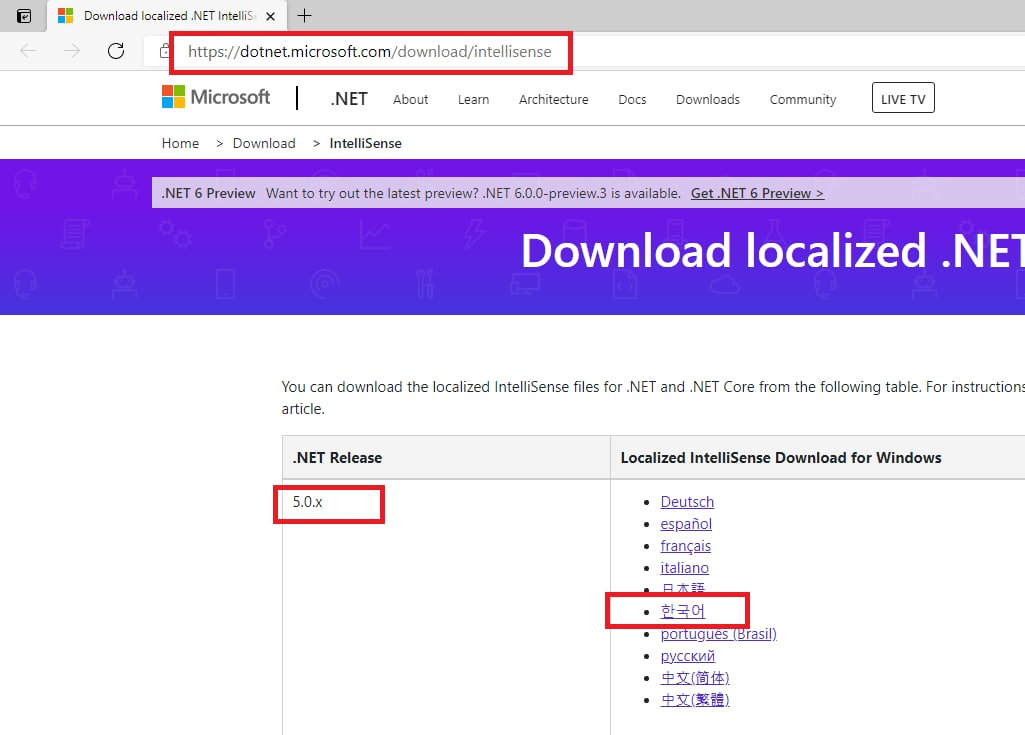The height and width of the screenshot is (735, 1025).
Task: Click the browser forward arrow
Action: (72, 51)
